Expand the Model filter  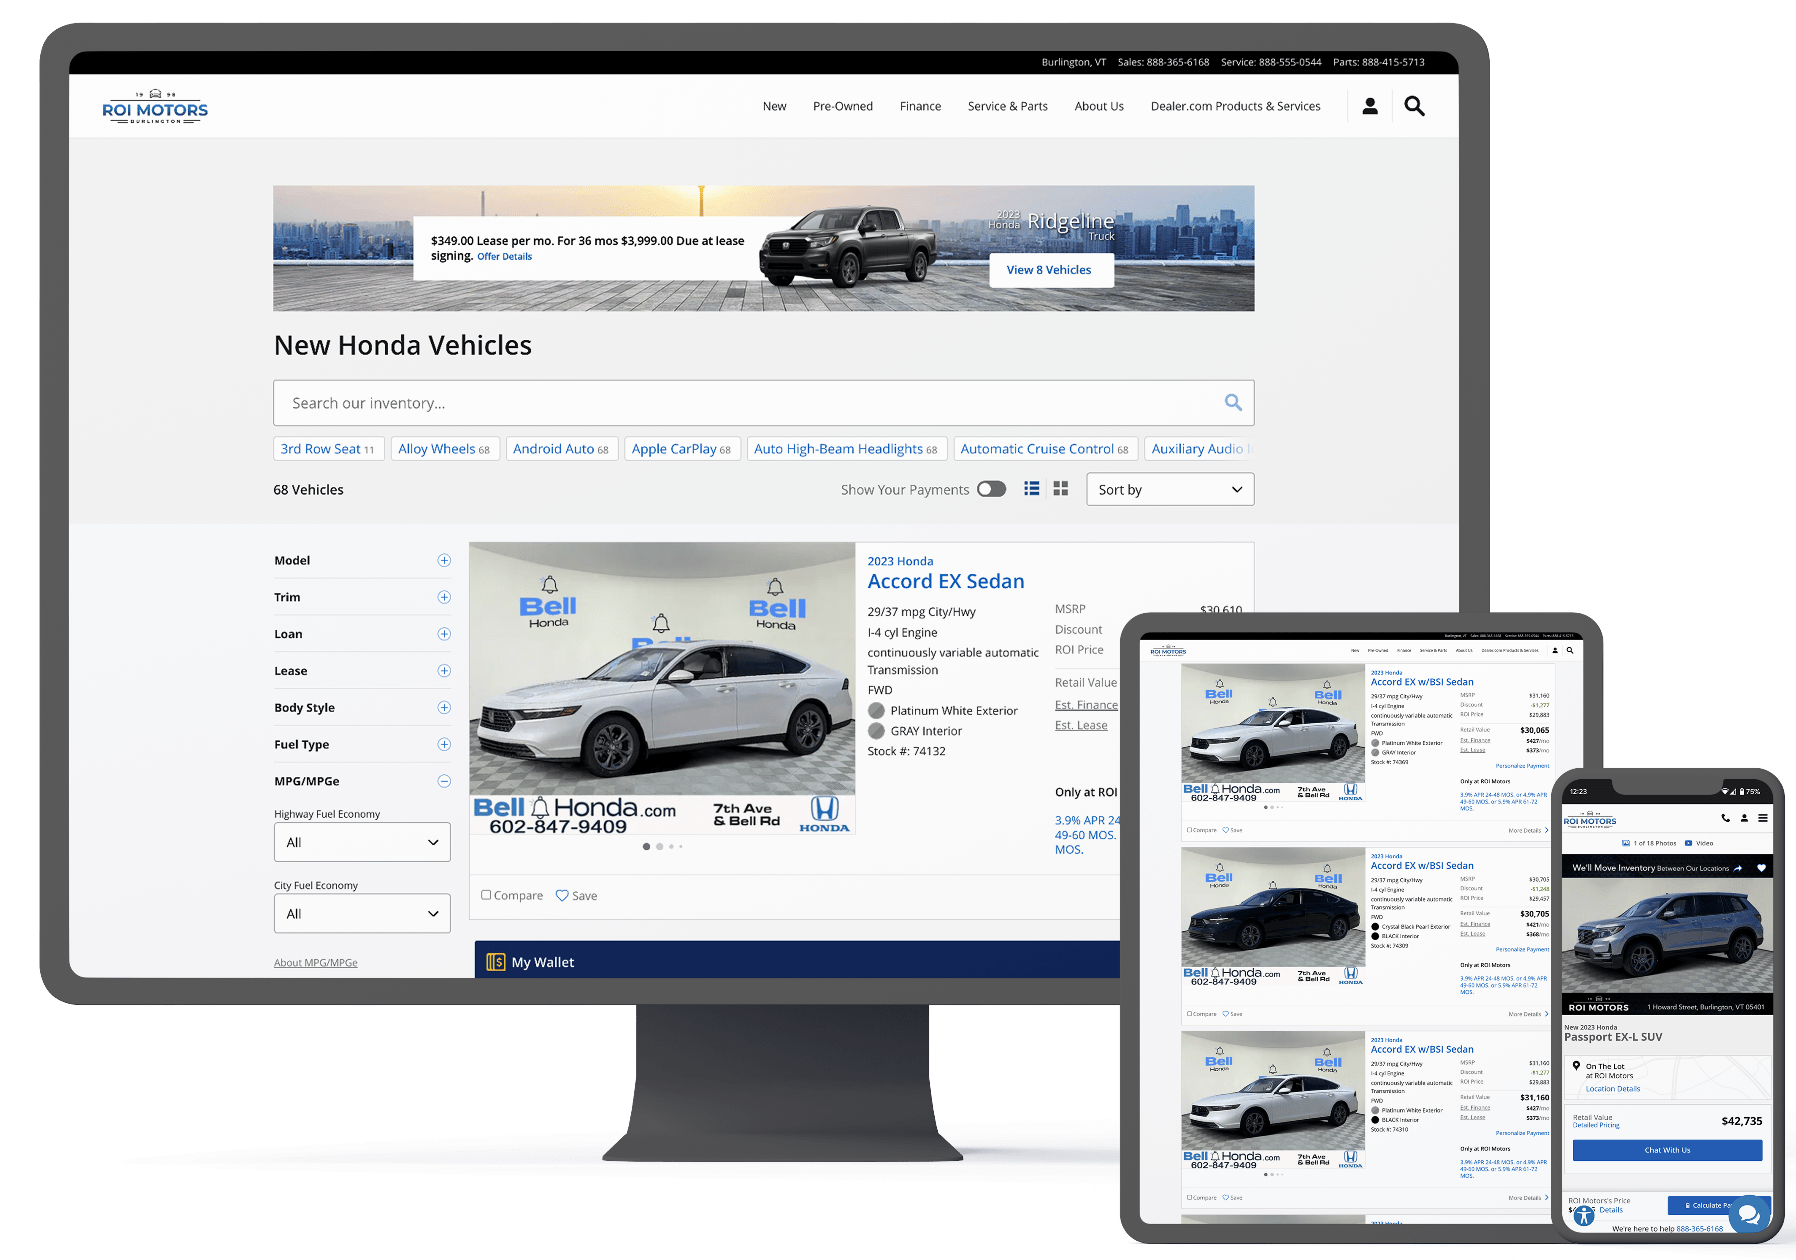point(444,561)
